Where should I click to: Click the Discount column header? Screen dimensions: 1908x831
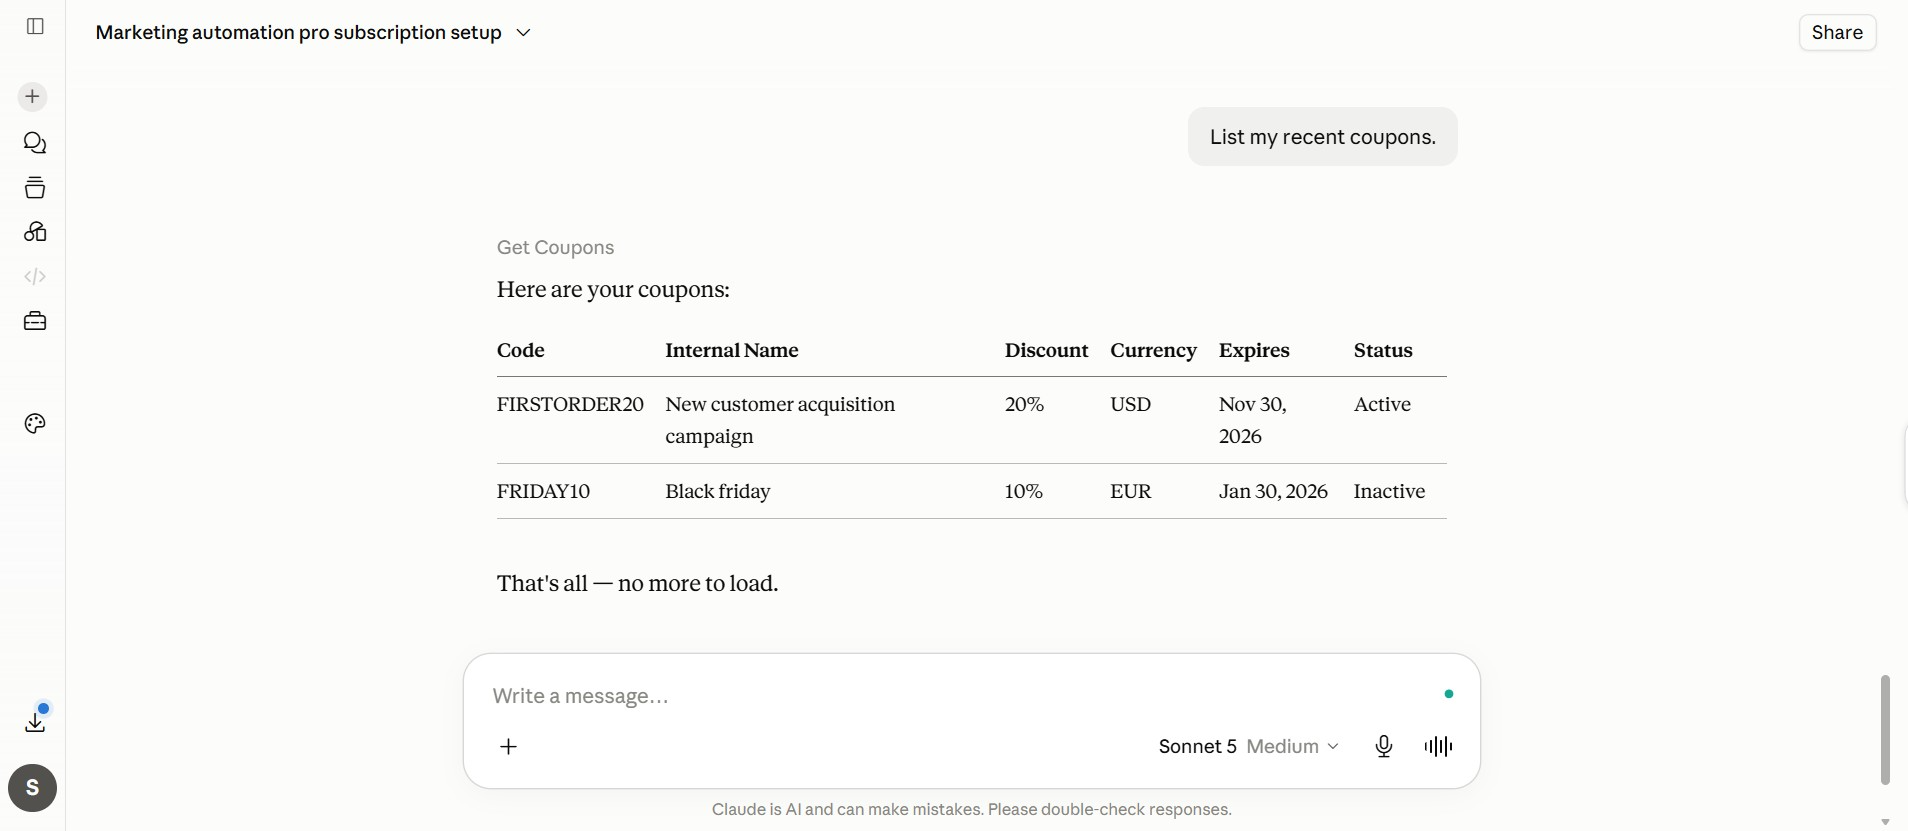click(1046, 350)
